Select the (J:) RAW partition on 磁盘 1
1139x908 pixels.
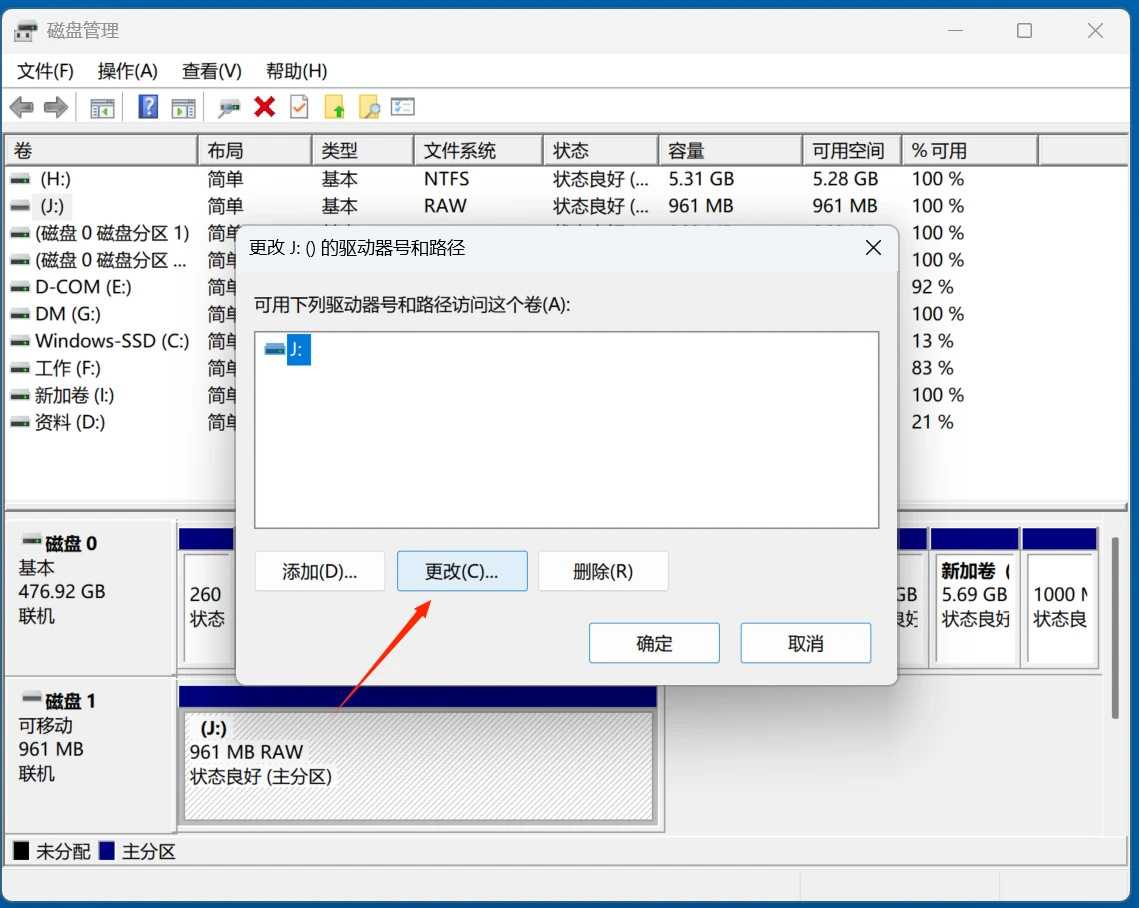pos(420,765)
